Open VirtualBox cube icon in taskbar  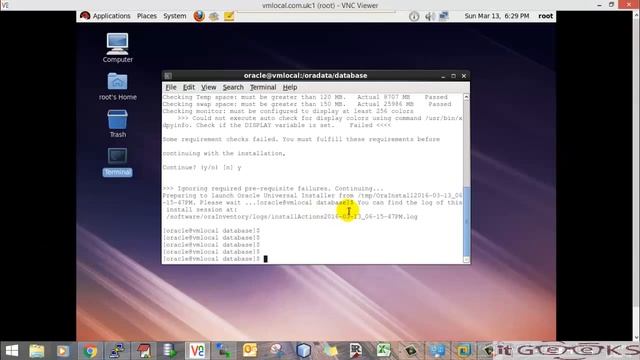303,351
